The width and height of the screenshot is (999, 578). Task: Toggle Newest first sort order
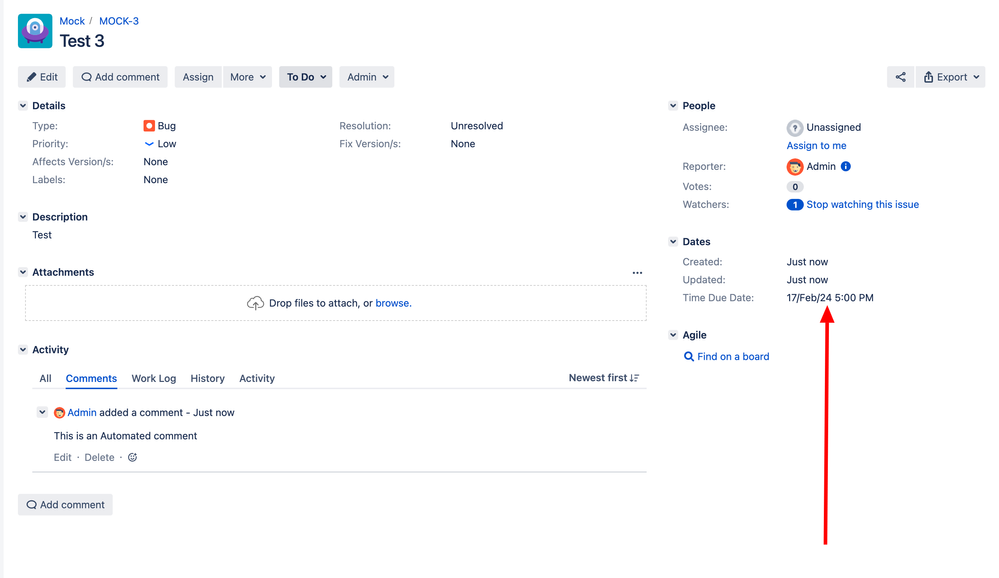(604, 378)
